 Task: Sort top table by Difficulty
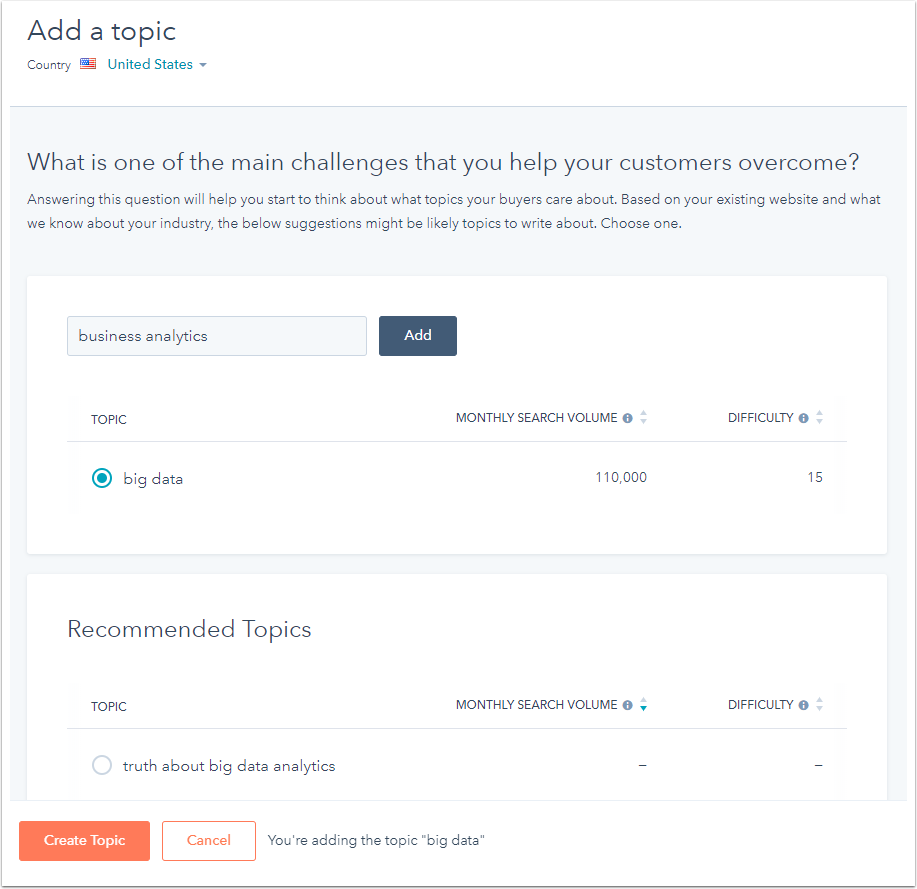click(820, 418)
